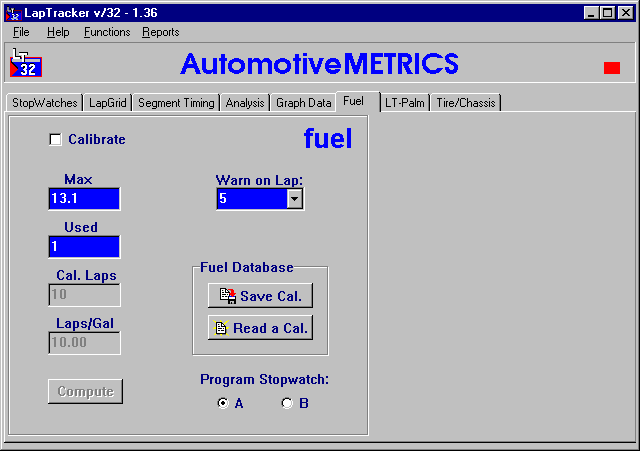
Task: Switch to the Tire/Chassis tab
Action: point(466,102)
